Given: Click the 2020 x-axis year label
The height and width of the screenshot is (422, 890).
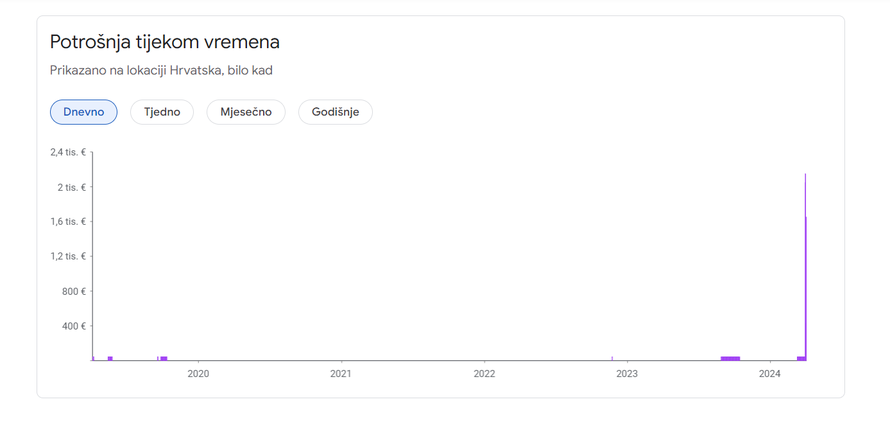Looking at the screenshot, I should point(199,374).
